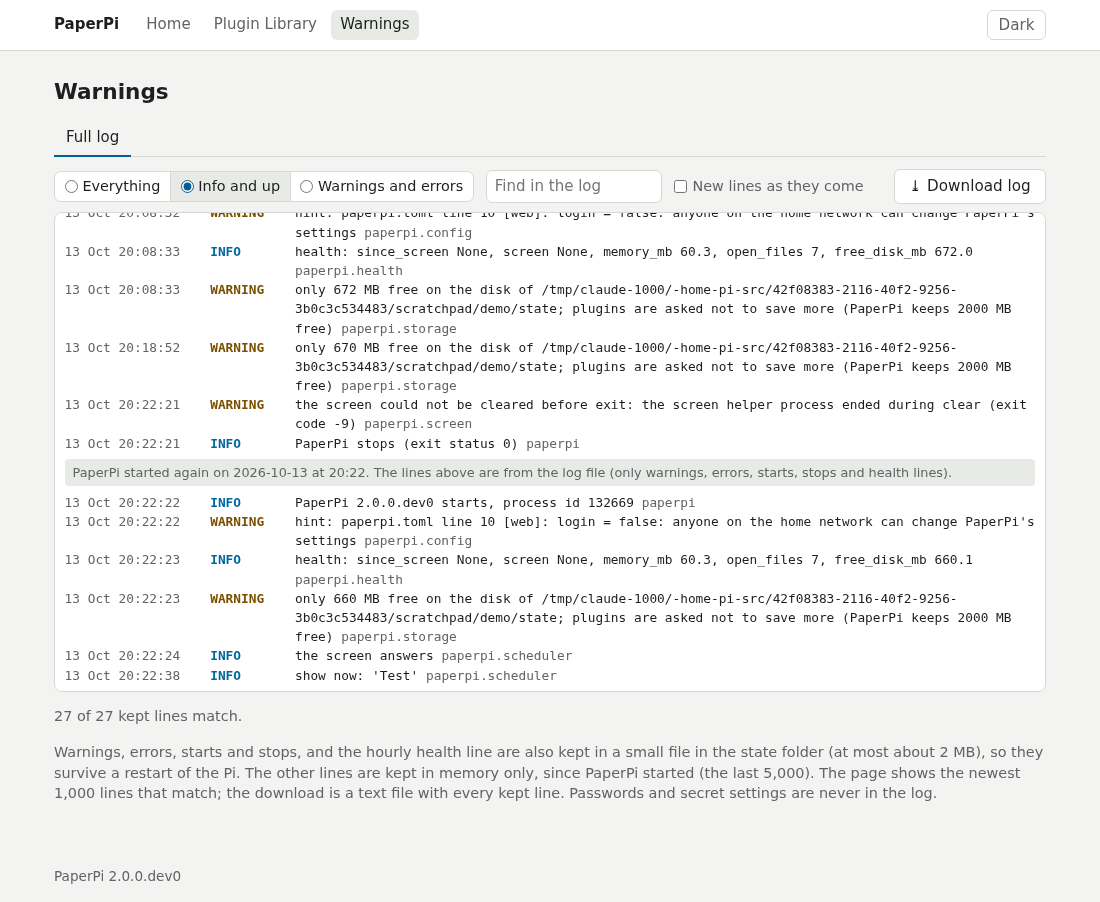Screen dimensions: 1100x902
Task: Click the hint message logged at 20:22:22
Action: click(x=664, y=532)
